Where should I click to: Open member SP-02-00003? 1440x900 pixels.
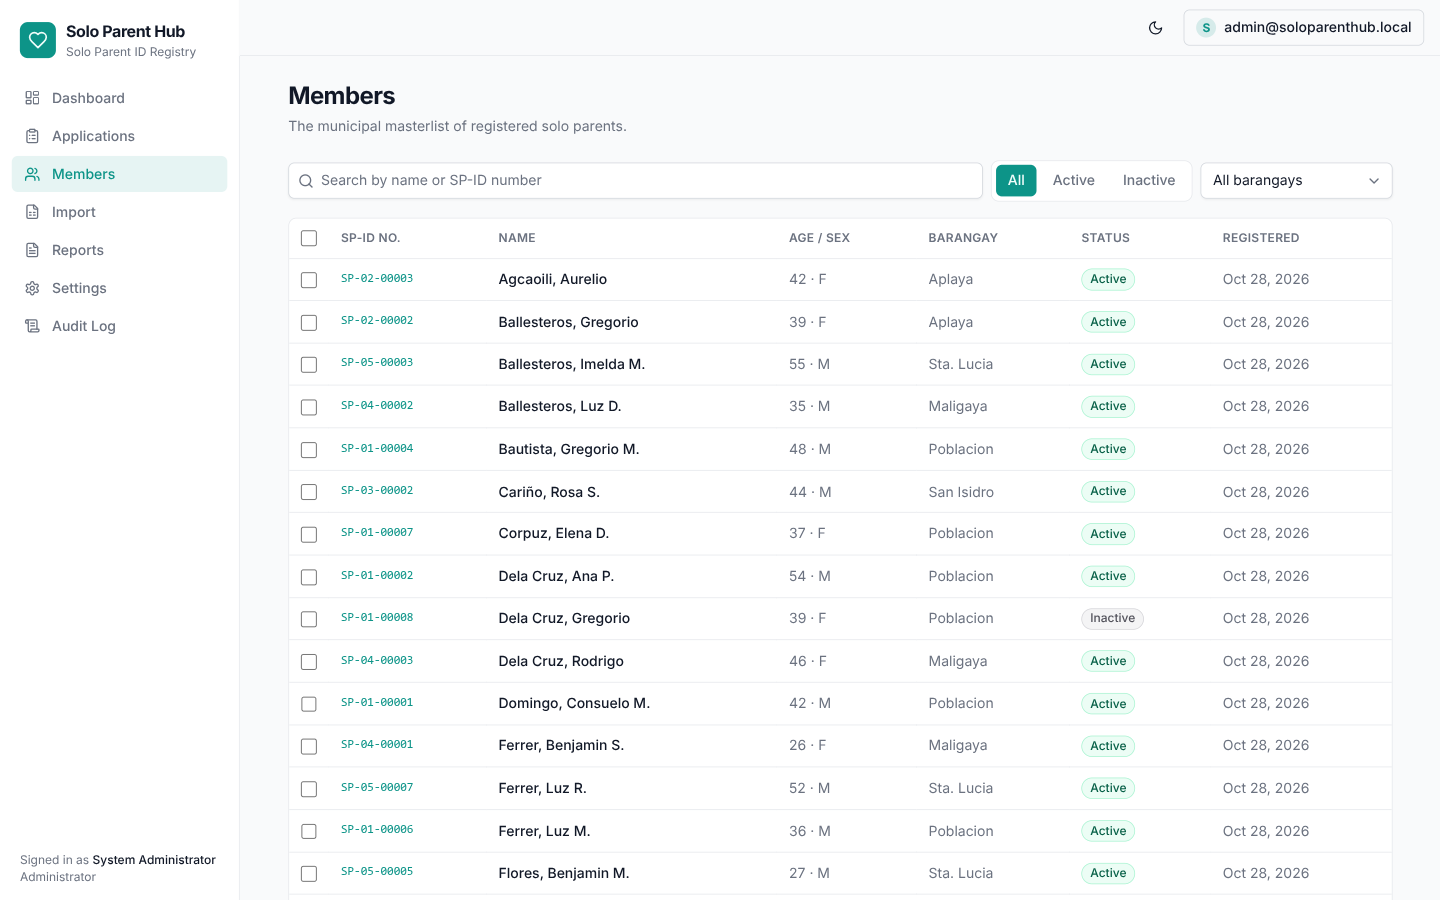(x=377, y=279)
